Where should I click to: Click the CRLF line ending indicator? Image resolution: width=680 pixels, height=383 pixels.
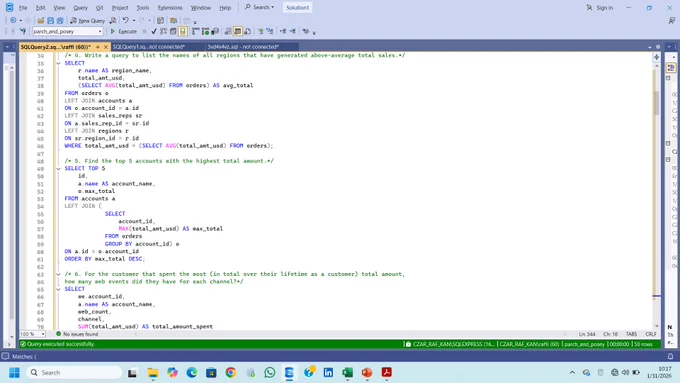pos(651,334)
